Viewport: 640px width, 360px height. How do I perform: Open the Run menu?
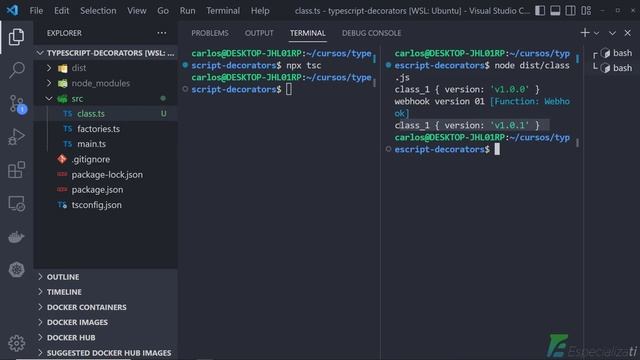[x=187, y=11]
